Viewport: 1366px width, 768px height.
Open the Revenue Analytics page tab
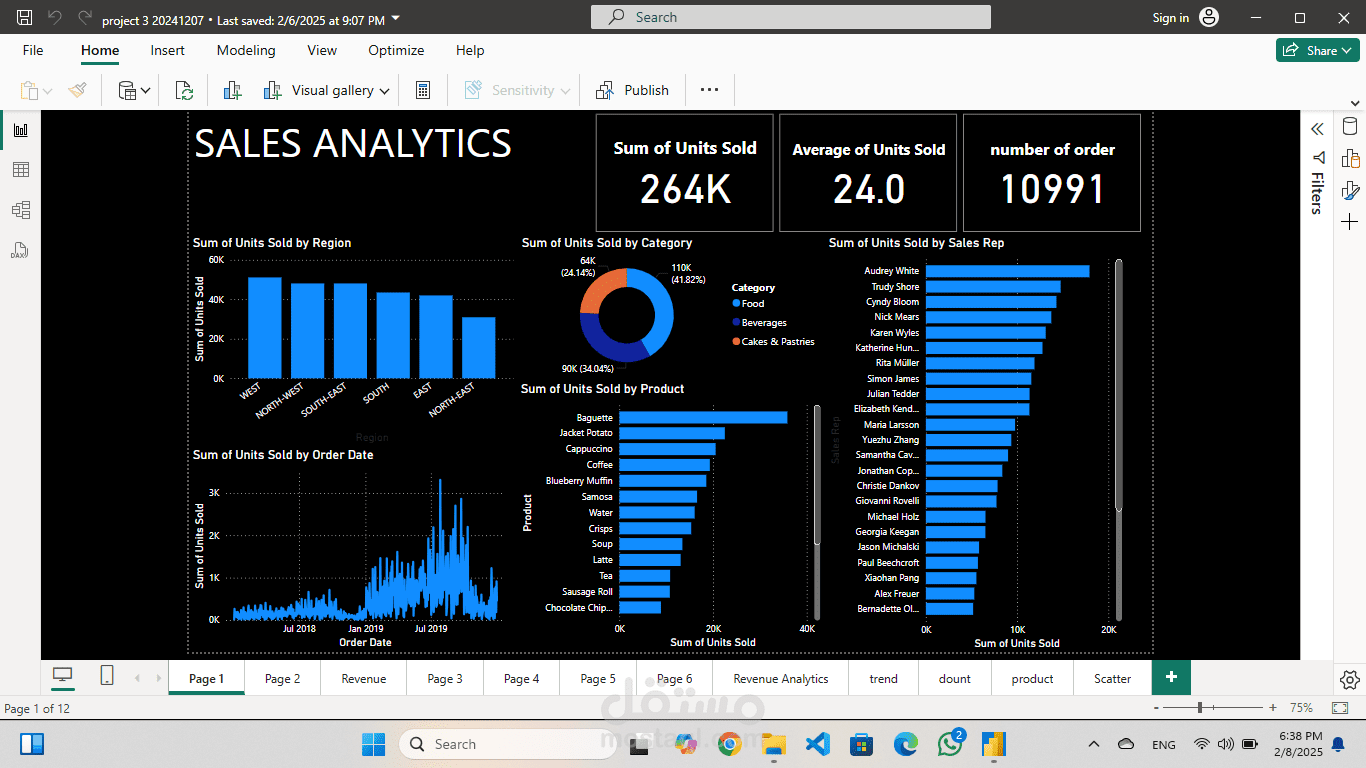781,678
